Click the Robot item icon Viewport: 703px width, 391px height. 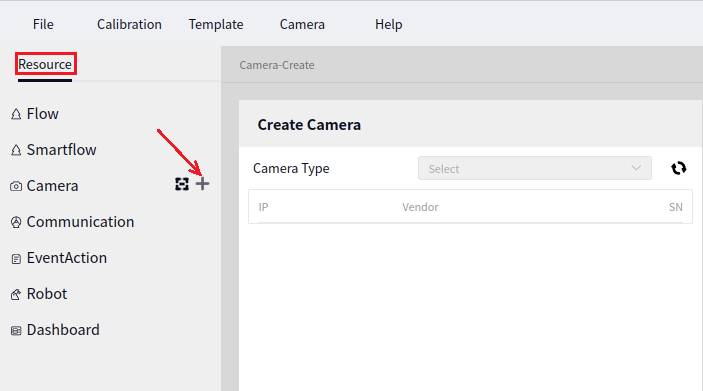point(16,295)
